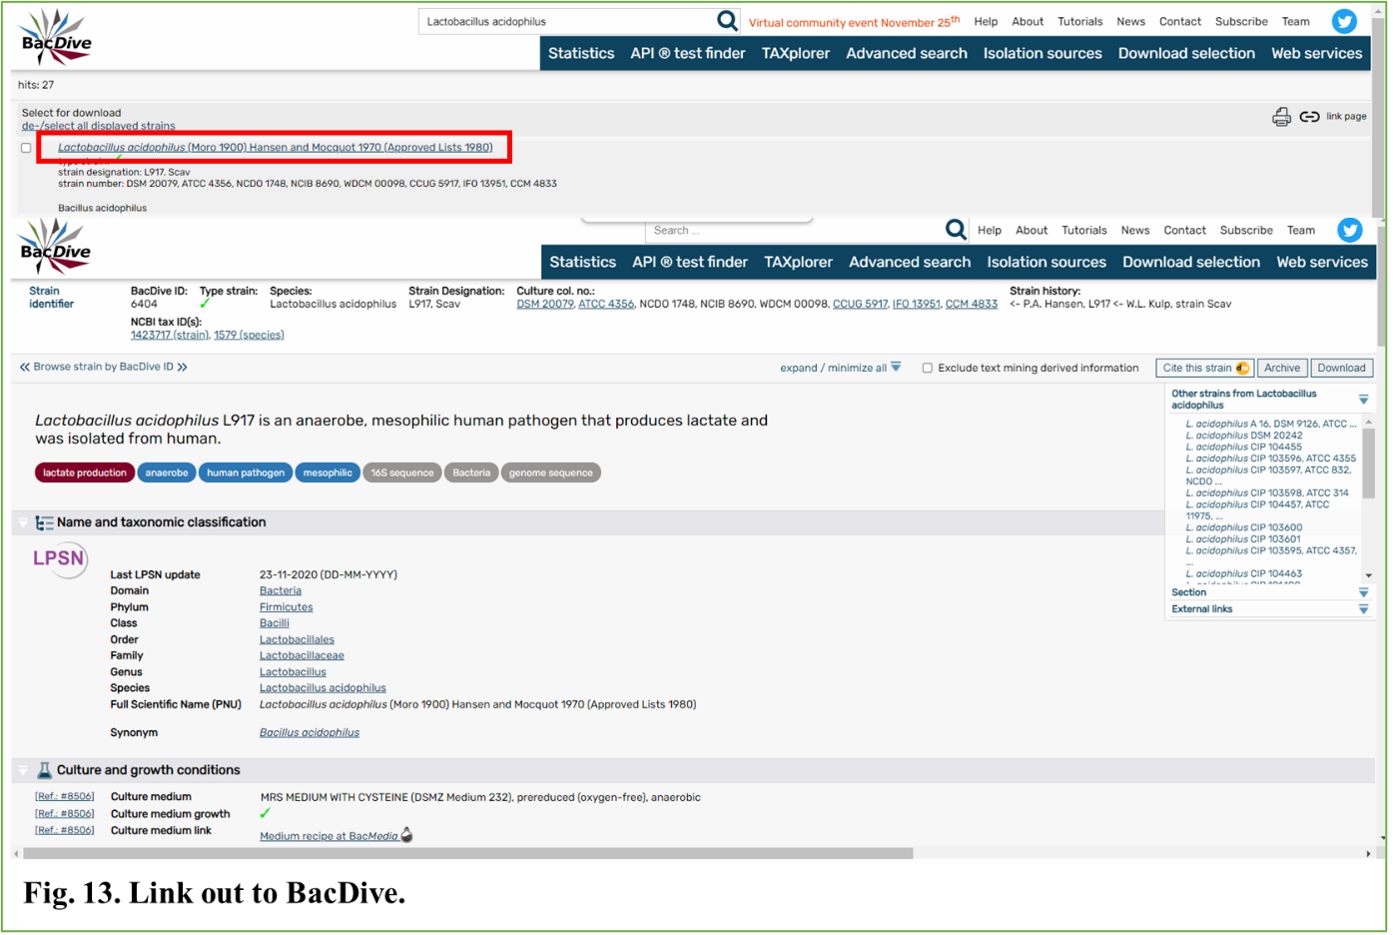Click the magnifier icon next to the empty search box
The height and width of the screenshot is (935, 1393).
click(955, 230)
